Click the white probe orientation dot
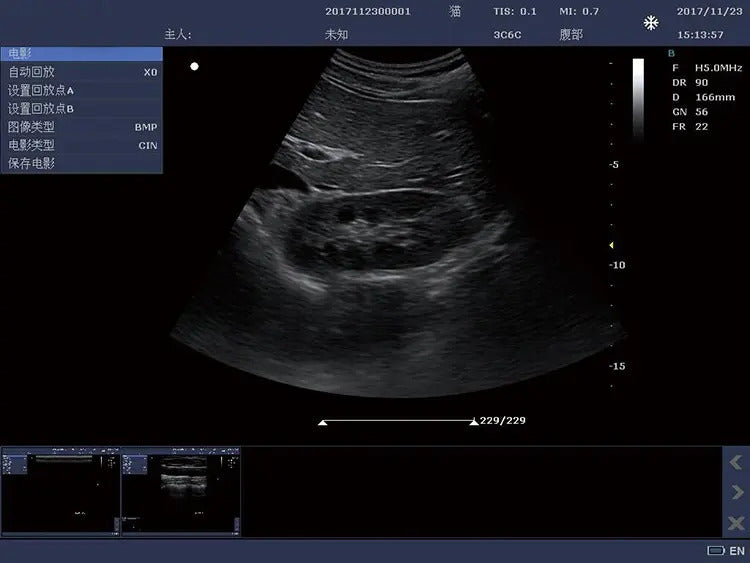 (x=195, y=67)
